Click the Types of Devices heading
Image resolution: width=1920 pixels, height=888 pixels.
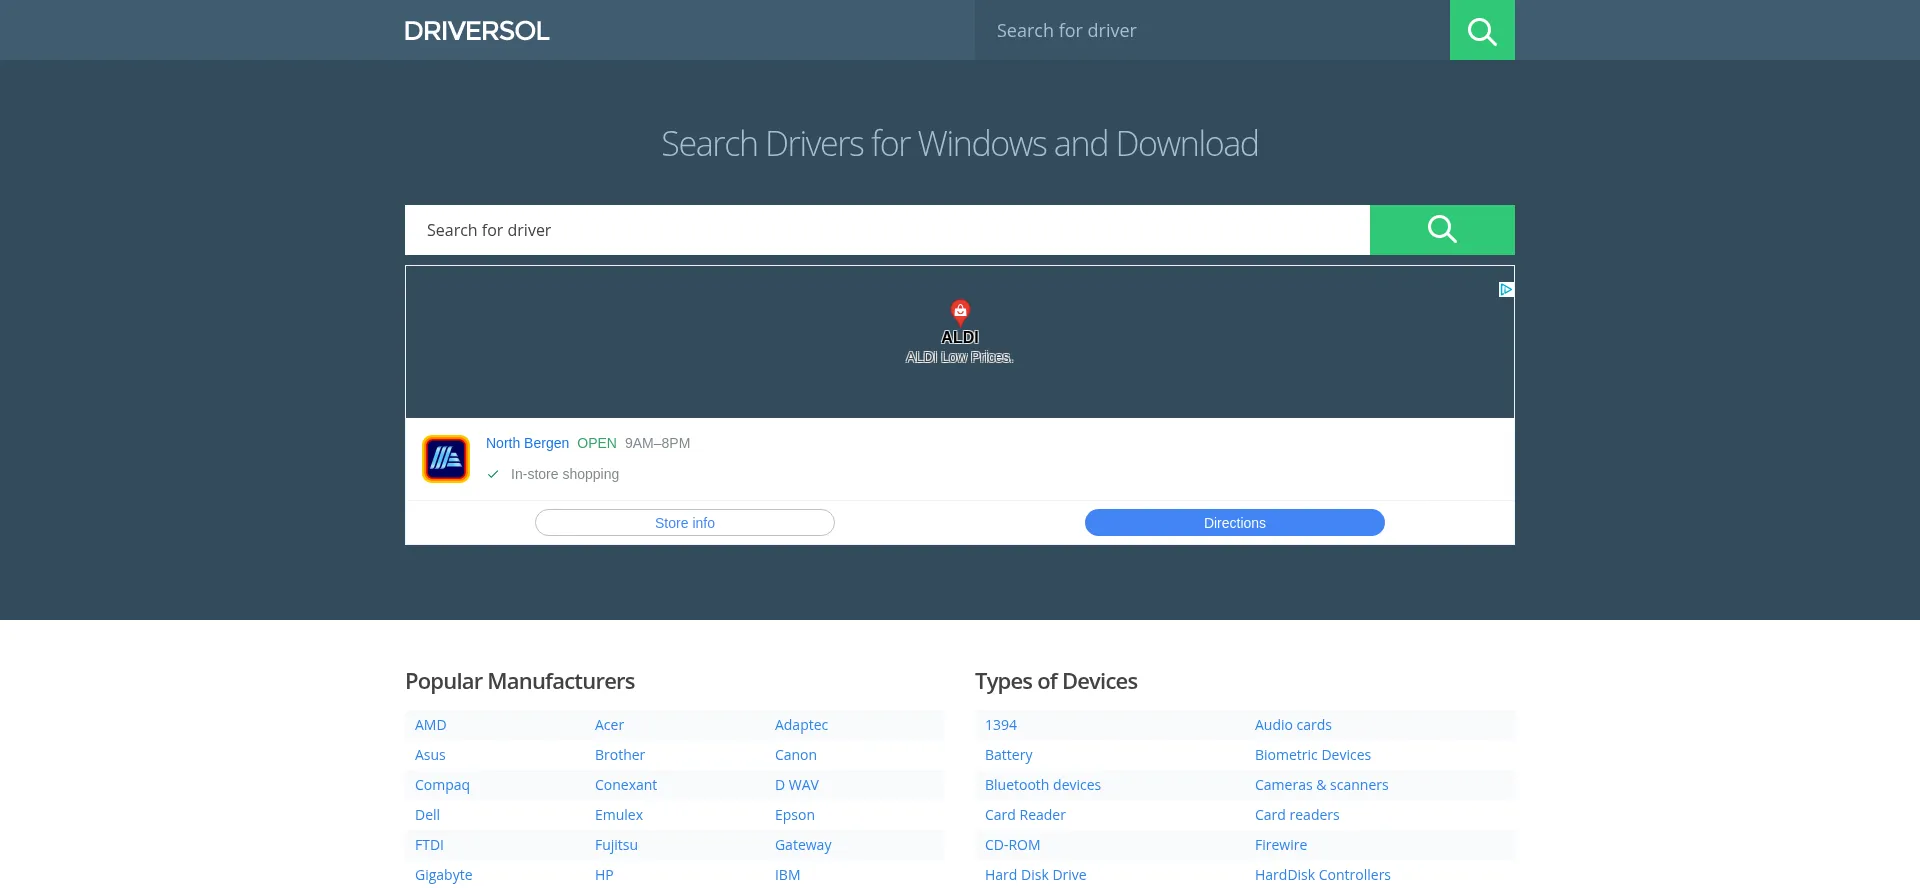click(1056, 681)
